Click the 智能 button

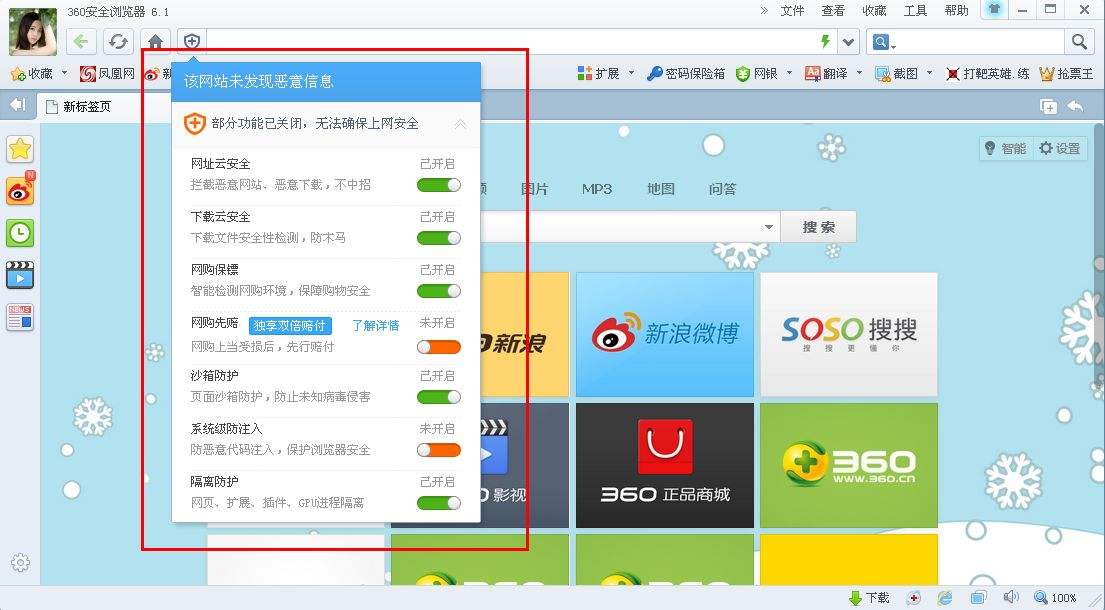pyautogui.click(x=1006, y=148)
